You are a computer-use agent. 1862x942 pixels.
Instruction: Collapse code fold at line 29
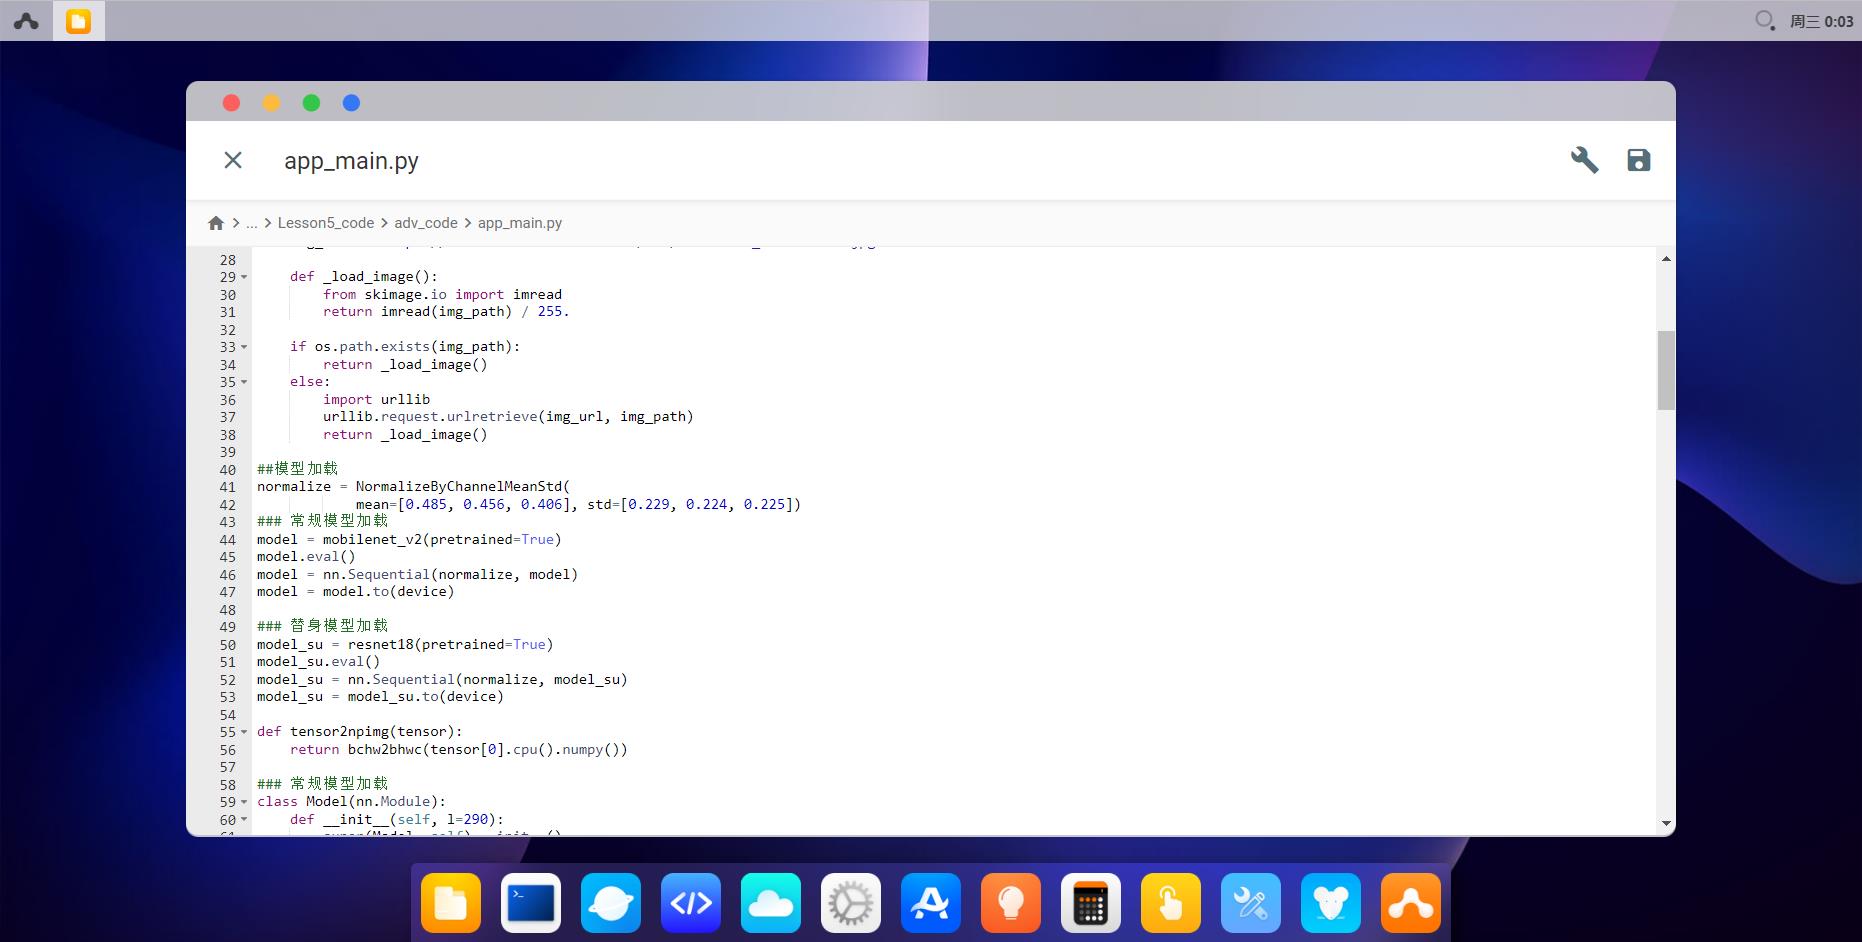pos(244,277)
